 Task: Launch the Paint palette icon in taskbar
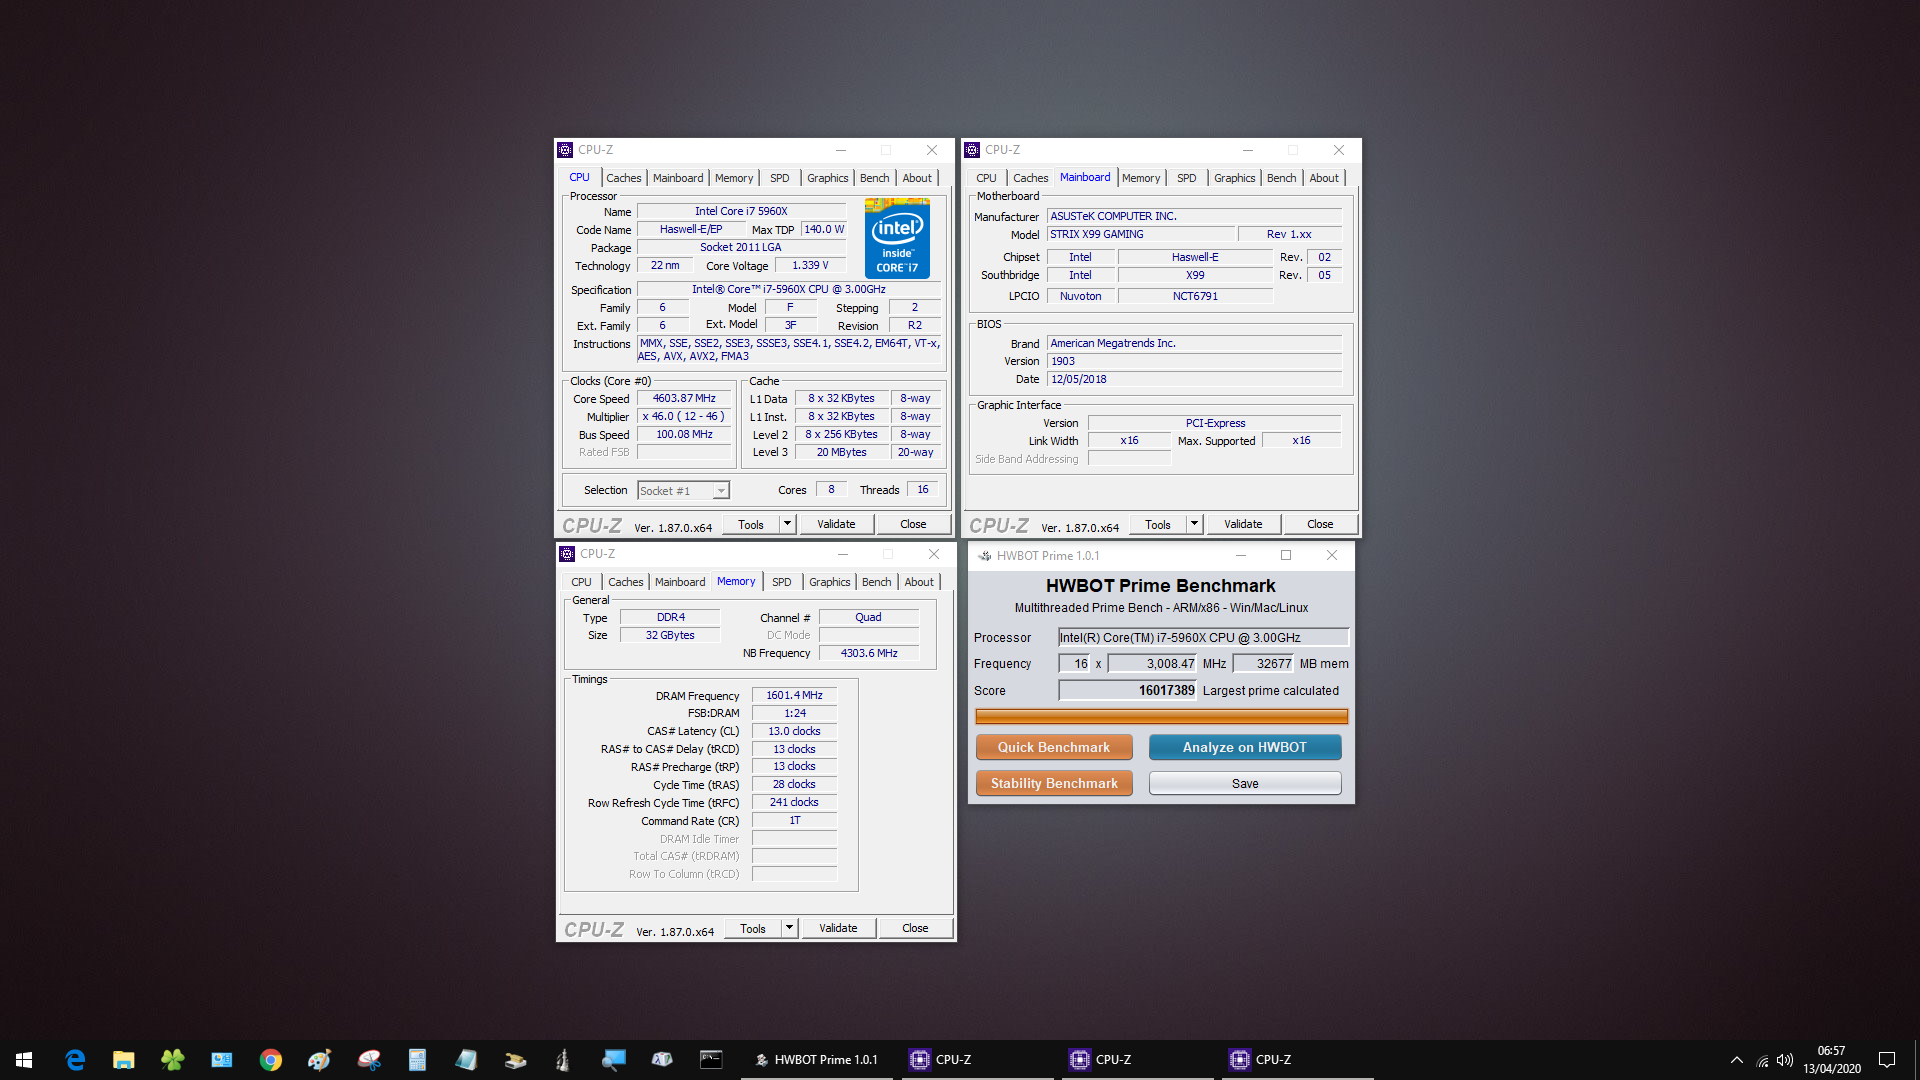pos(319,1060)
